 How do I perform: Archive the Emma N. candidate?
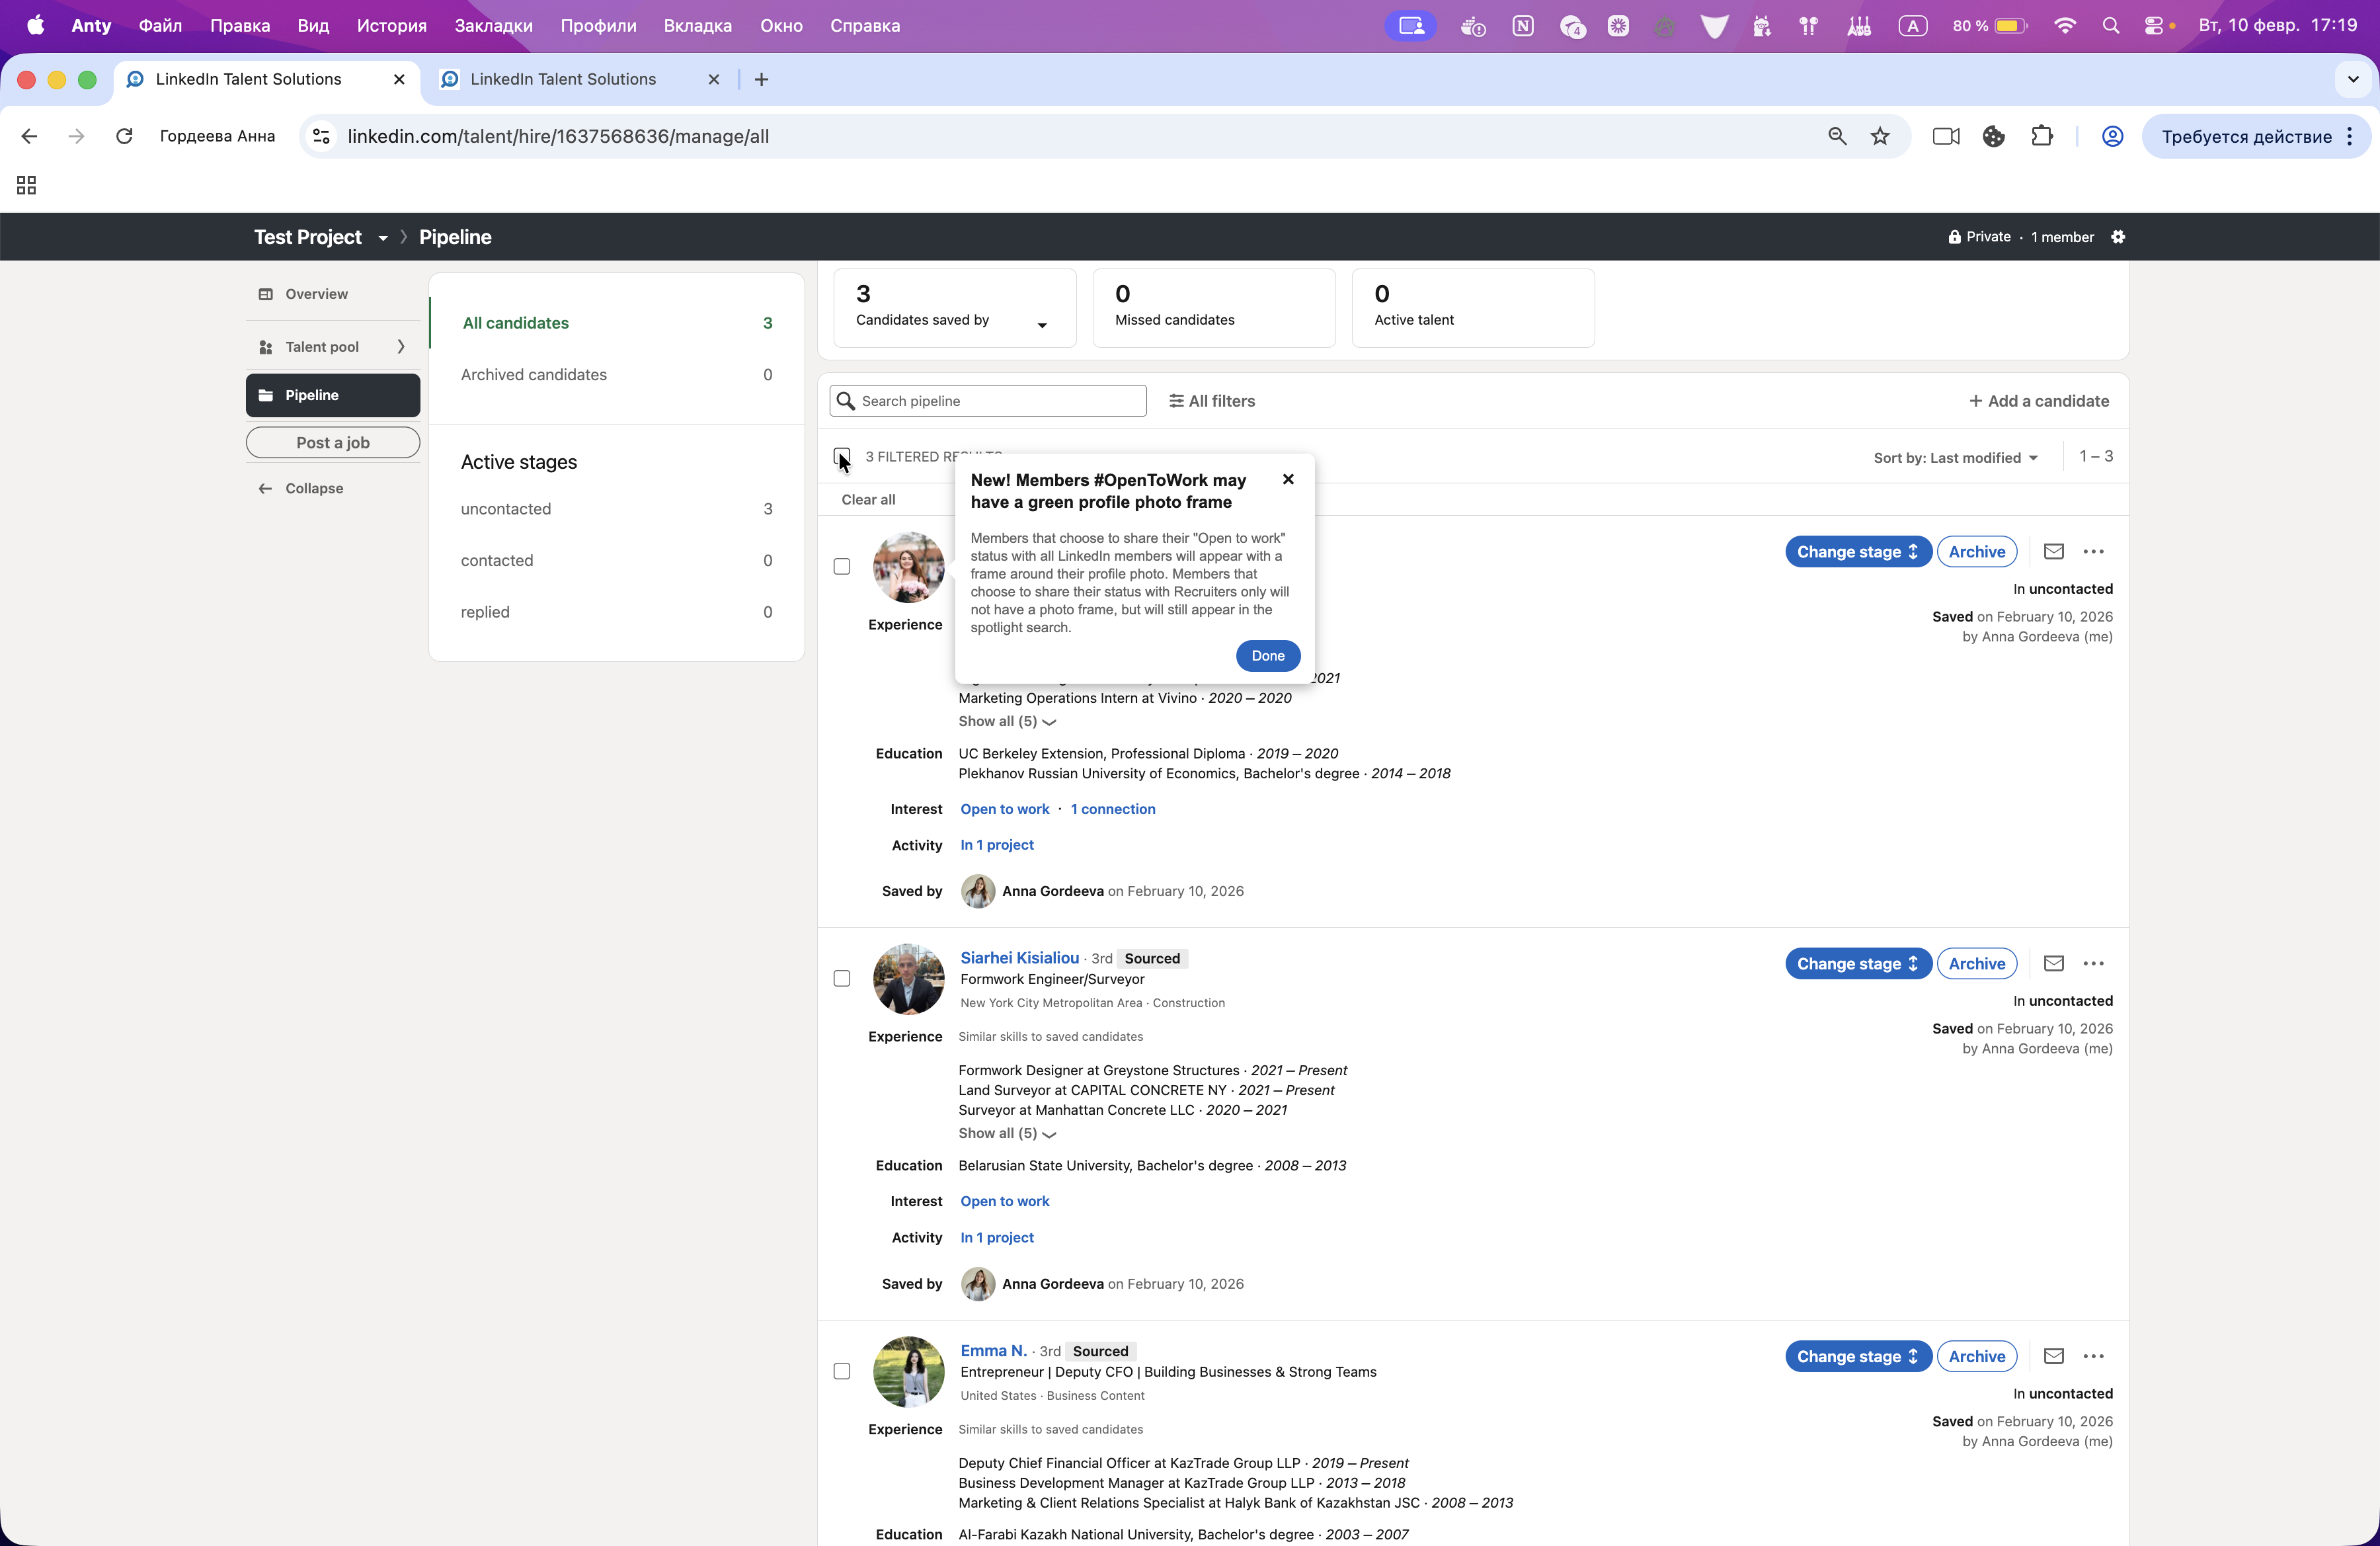coord(1976,1356)
